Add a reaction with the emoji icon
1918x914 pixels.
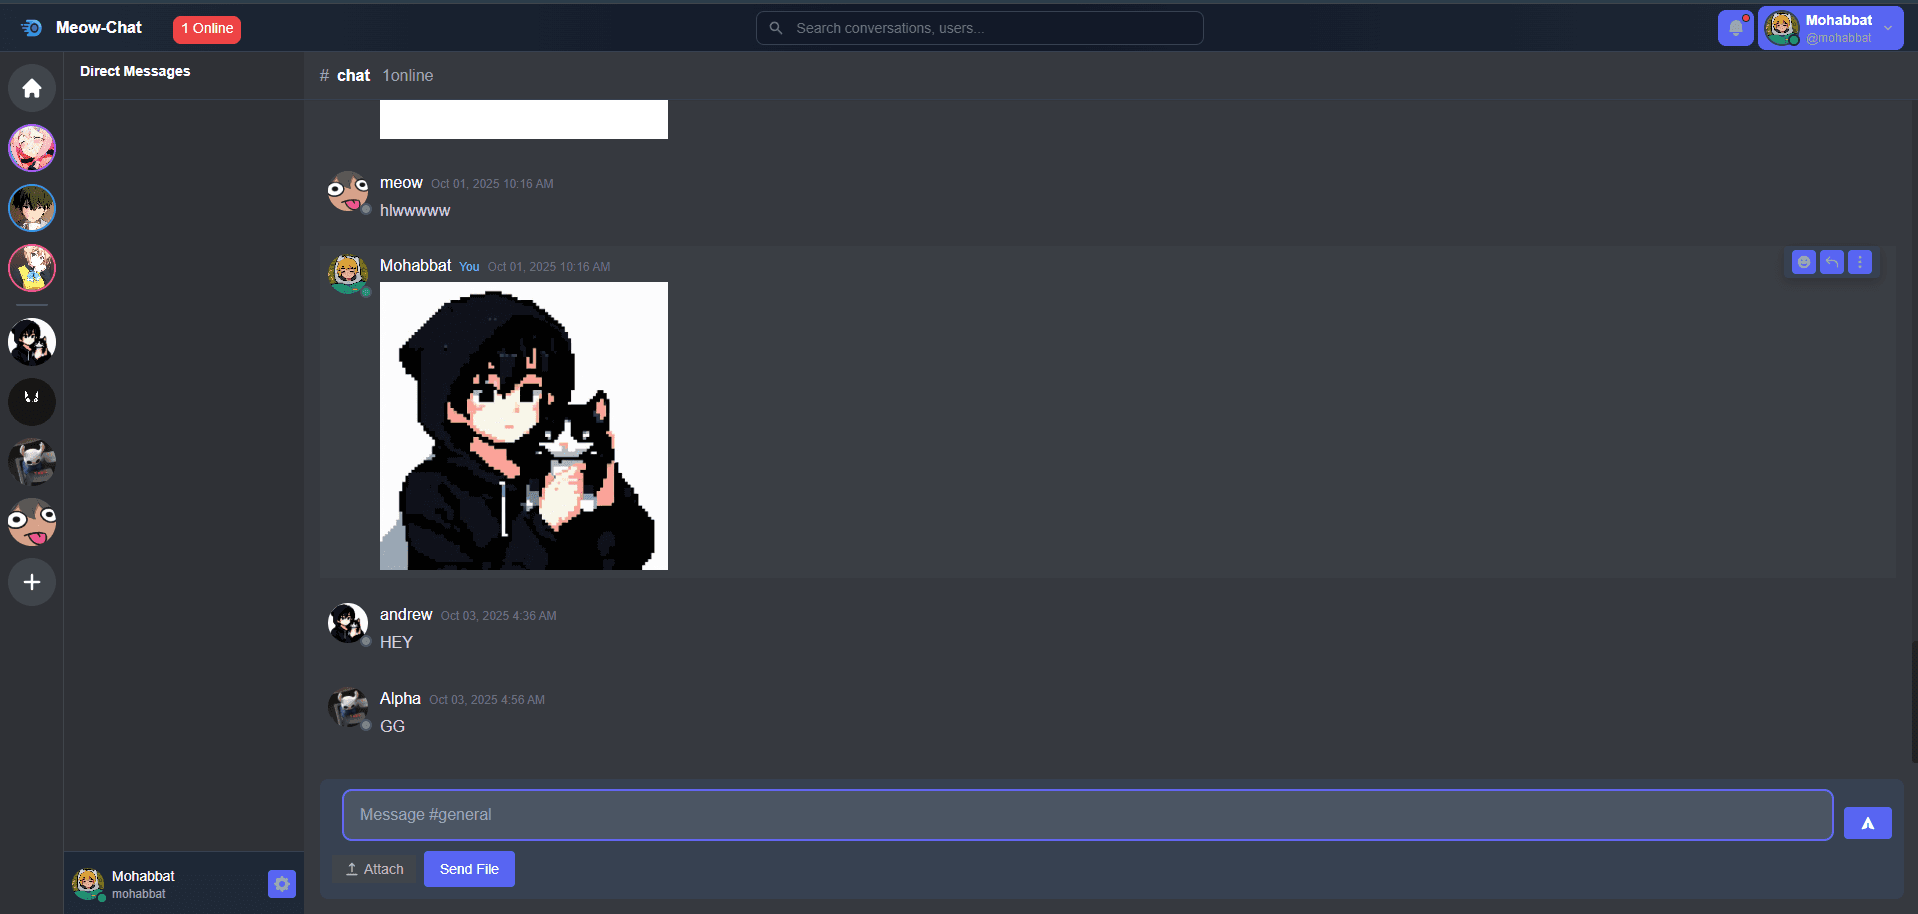[x=1803, y=262]
